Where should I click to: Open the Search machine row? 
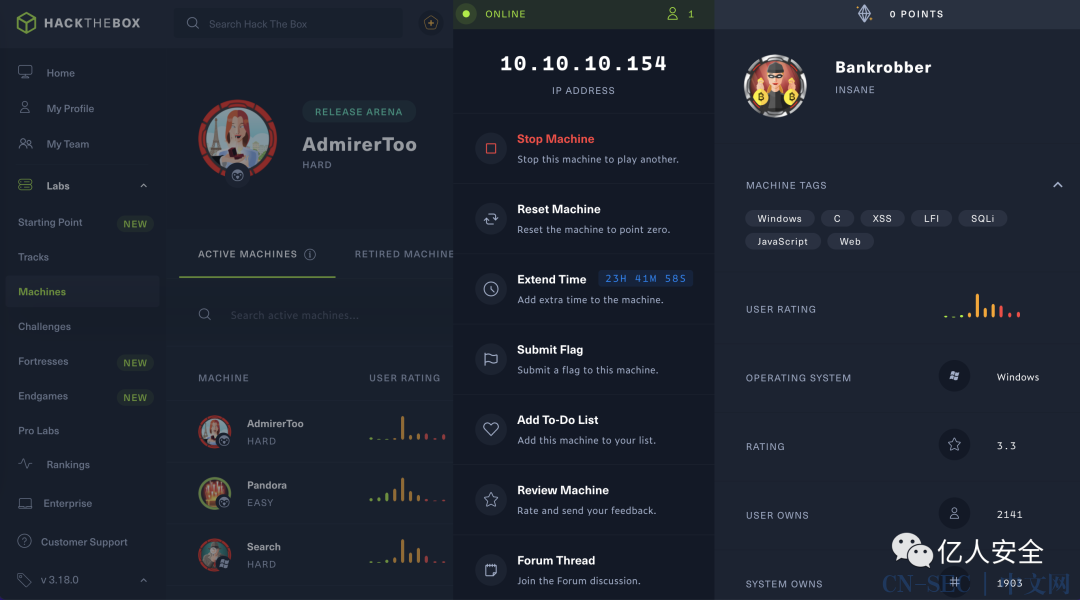point(310,555)
